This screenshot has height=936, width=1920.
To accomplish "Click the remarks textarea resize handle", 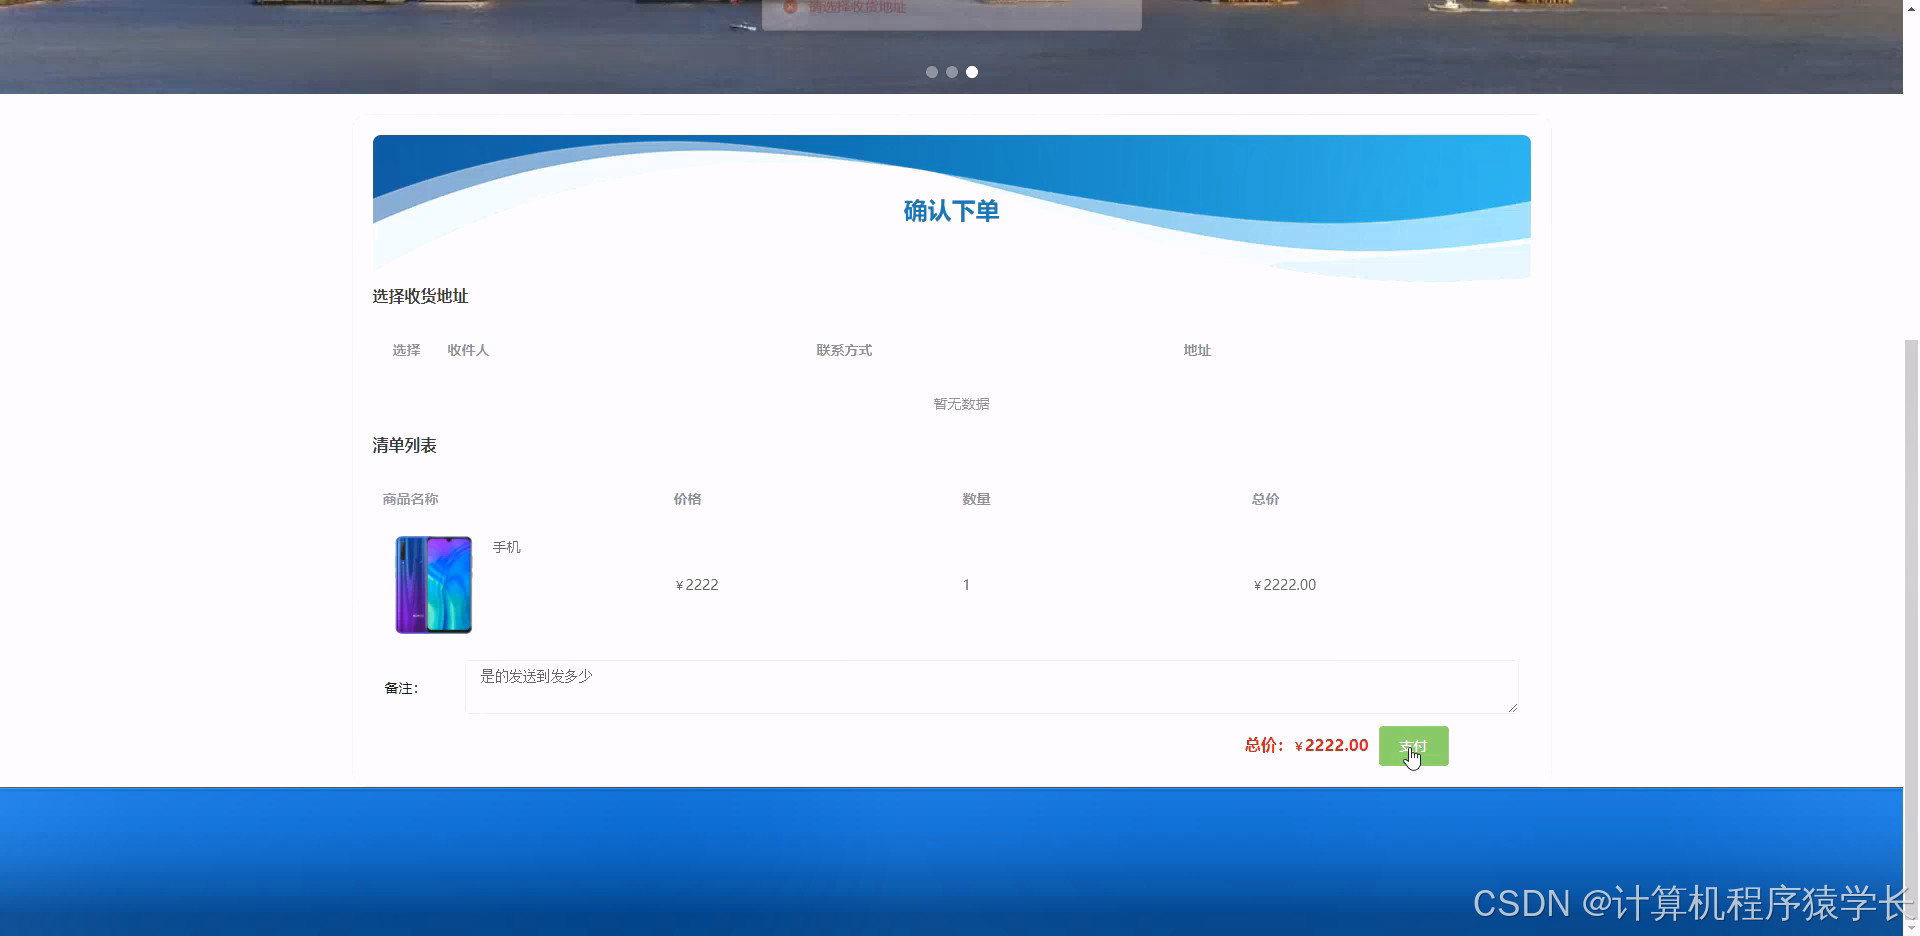I will pyautogui.click(x=1512, y=708).
